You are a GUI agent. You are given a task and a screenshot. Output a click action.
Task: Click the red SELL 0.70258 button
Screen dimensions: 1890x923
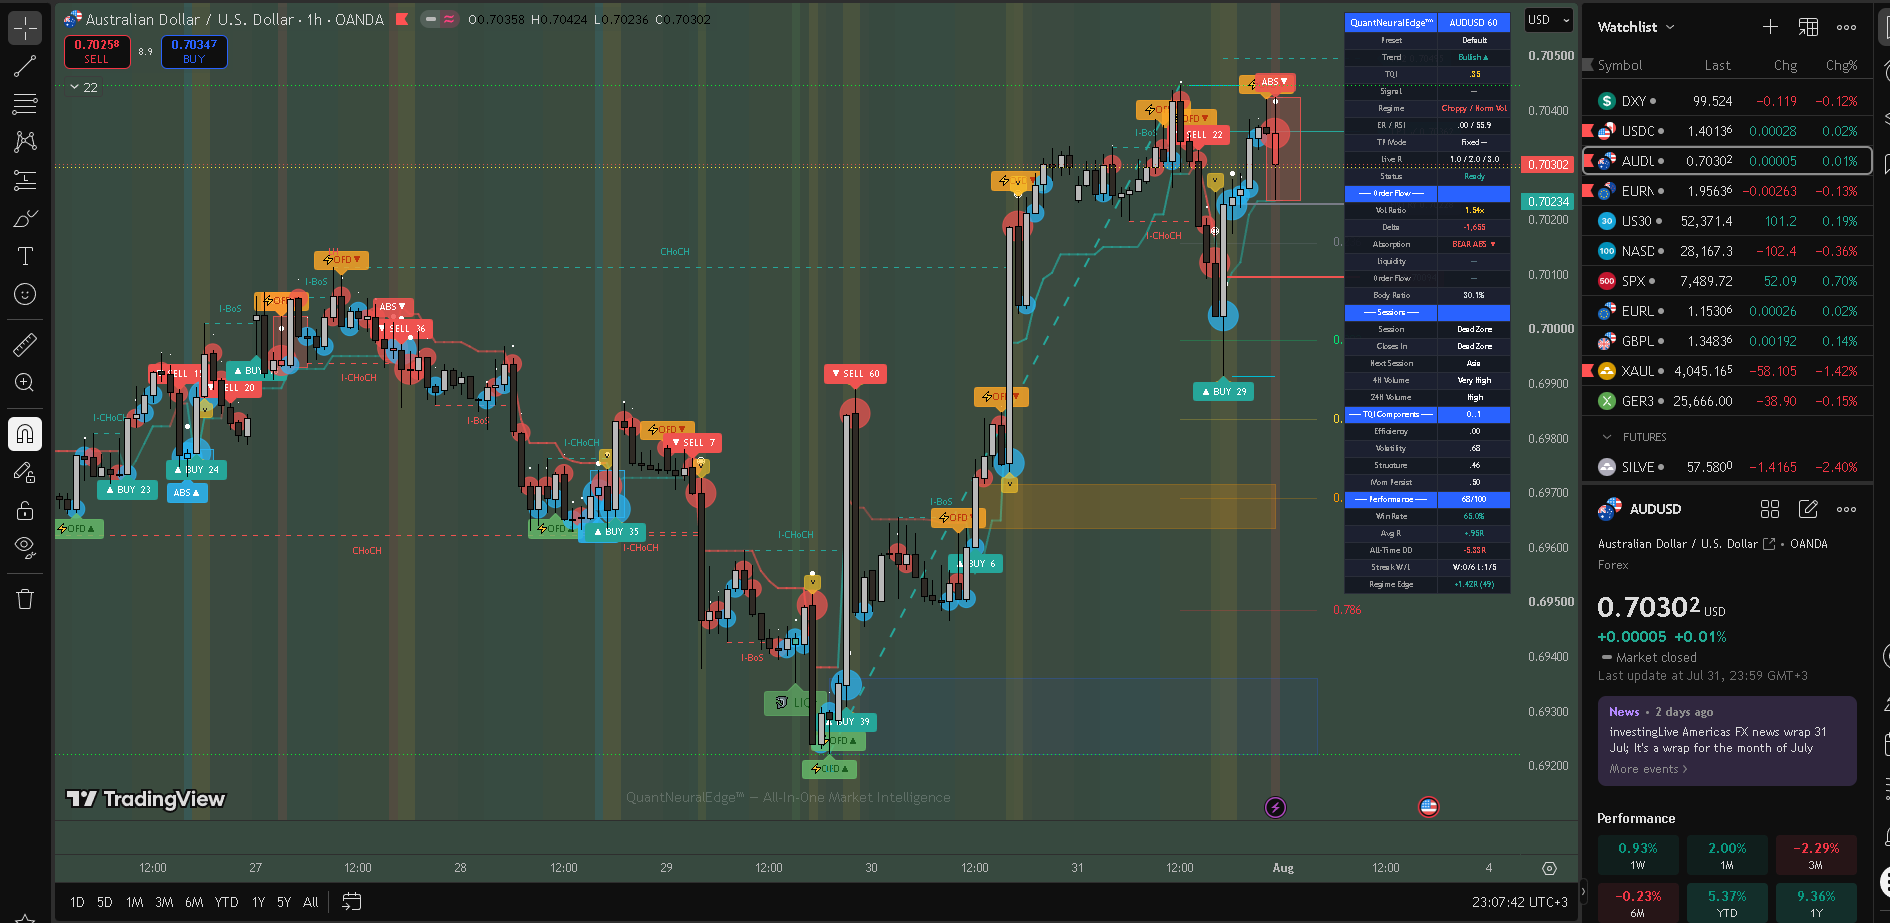click(97, 52)
